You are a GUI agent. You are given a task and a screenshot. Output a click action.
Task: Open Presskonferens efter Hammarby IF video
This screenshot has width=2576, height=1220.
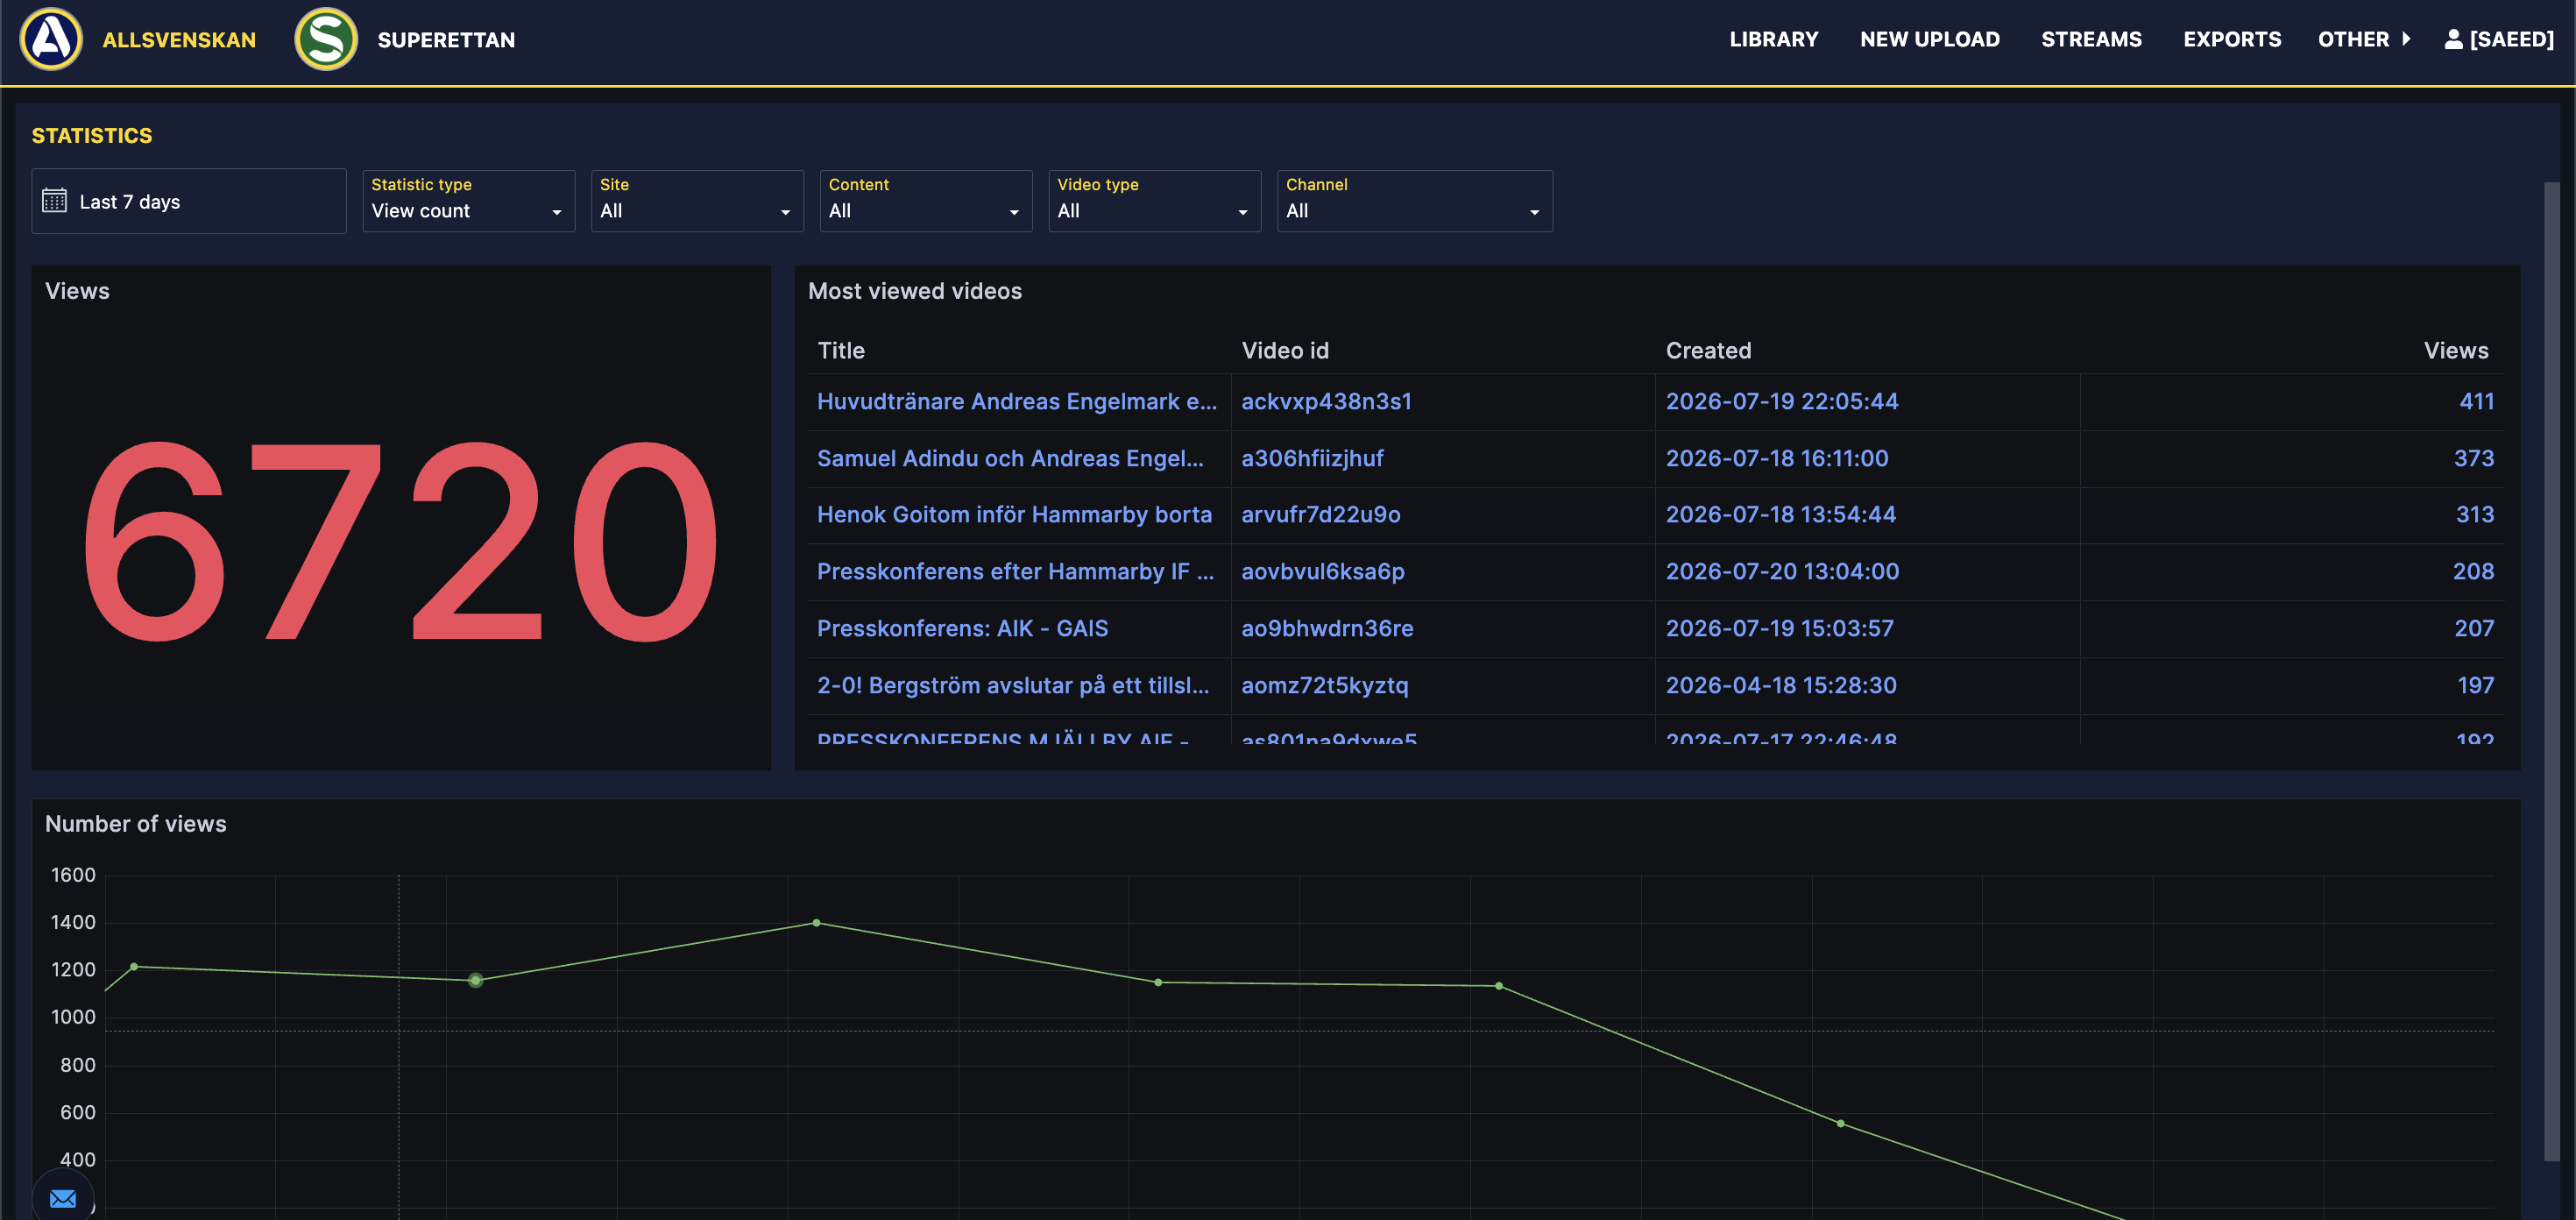tap(1015, 571)
